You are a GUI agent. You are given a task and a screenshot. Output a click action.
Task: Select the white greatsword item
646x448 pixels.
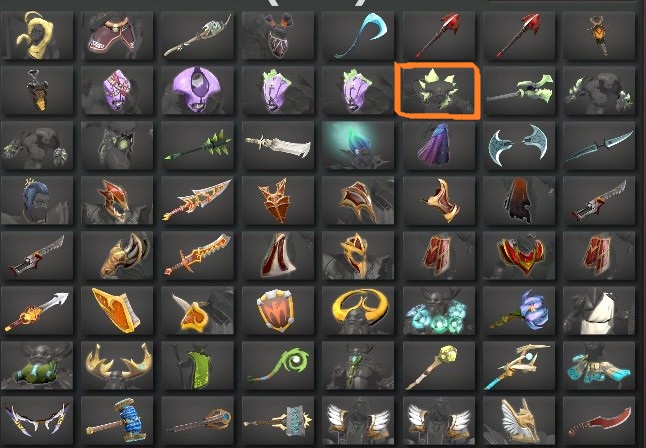(278, 145)
